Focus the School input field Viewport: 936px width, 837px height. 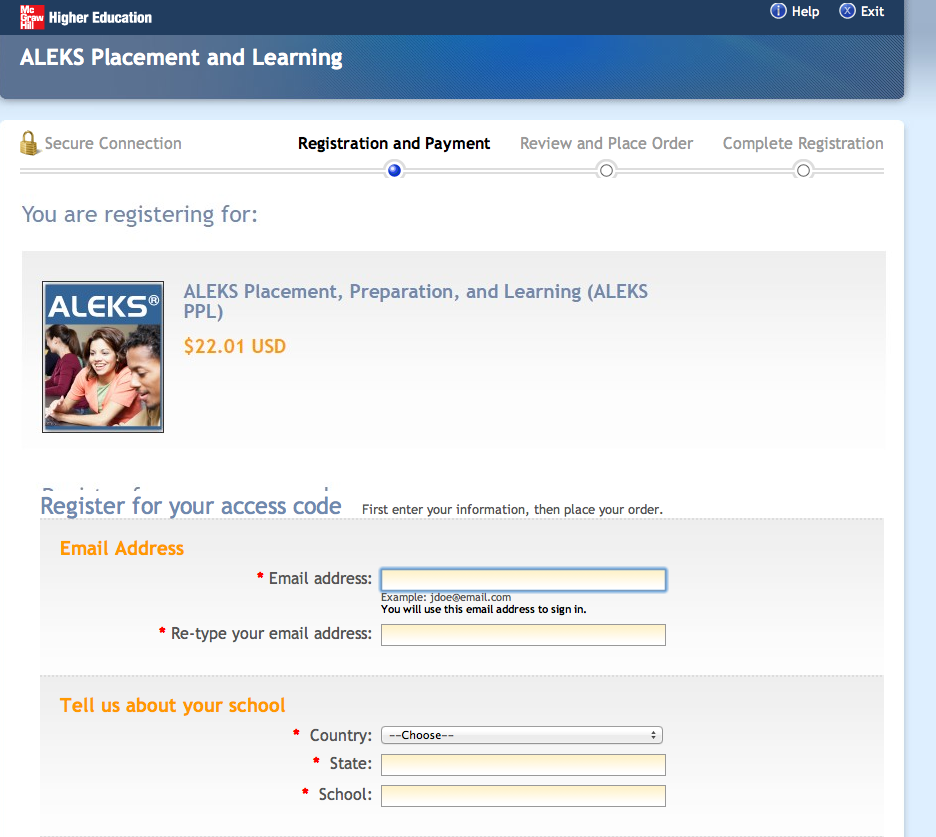coord(523,796)
